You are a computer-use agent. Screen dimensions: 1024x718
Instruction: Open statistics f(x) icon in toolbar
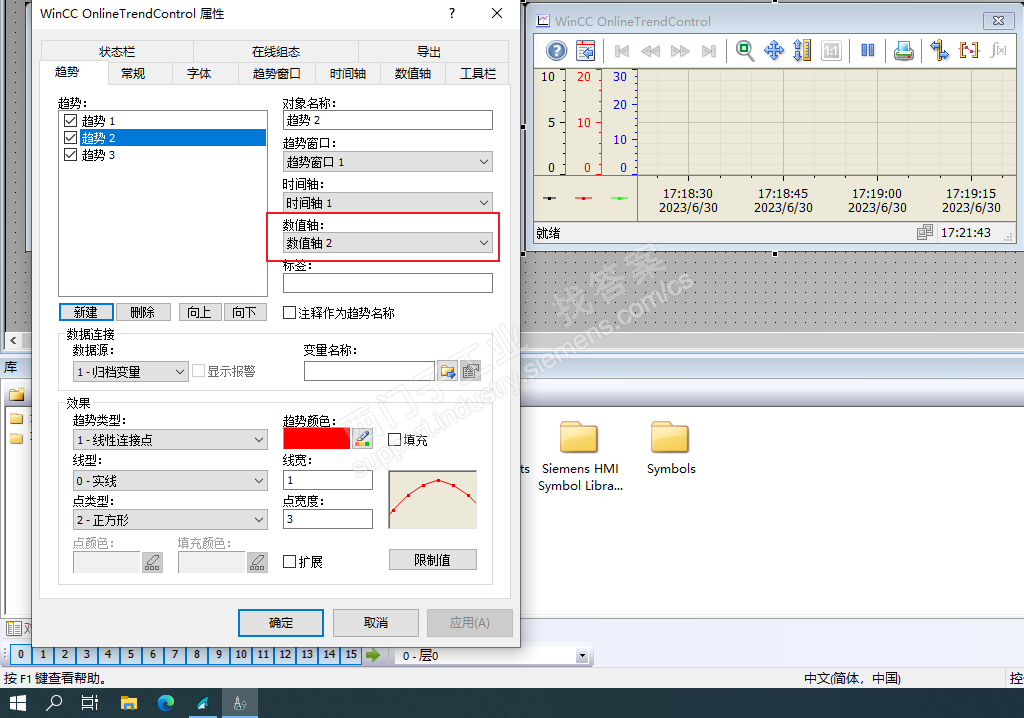(x=997, y=50)
